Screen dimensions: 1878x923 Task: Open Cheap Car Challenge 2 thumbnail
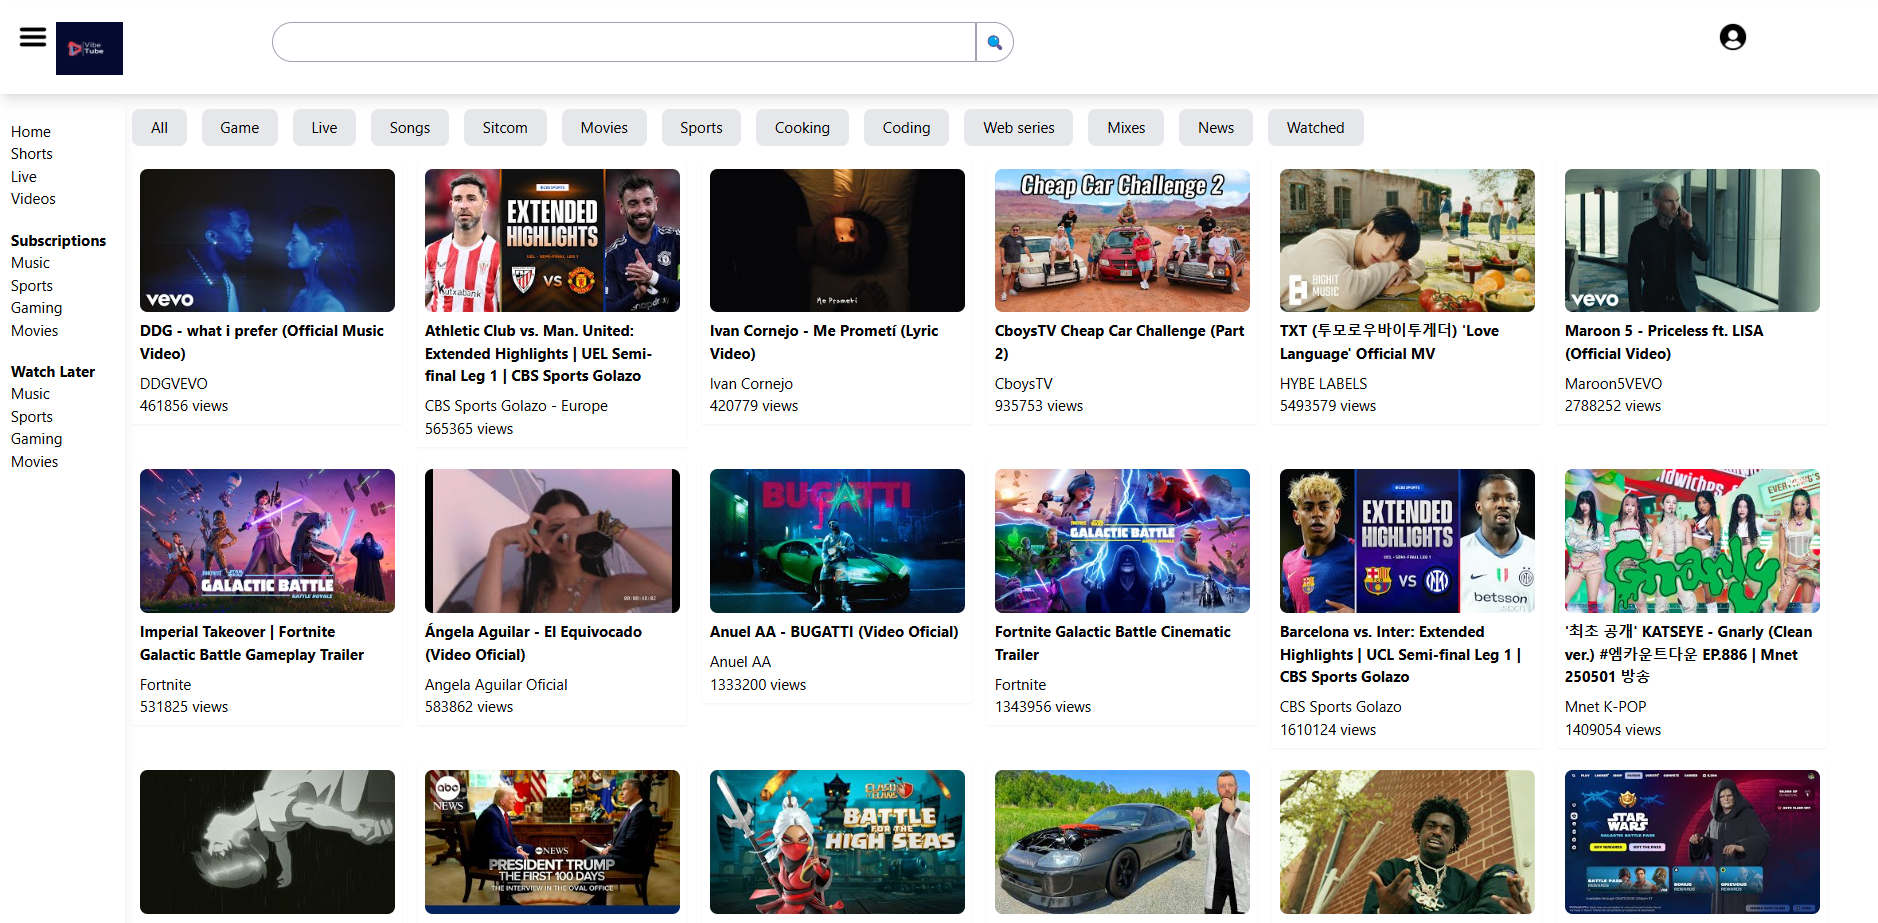click(x=1122, y=240)
